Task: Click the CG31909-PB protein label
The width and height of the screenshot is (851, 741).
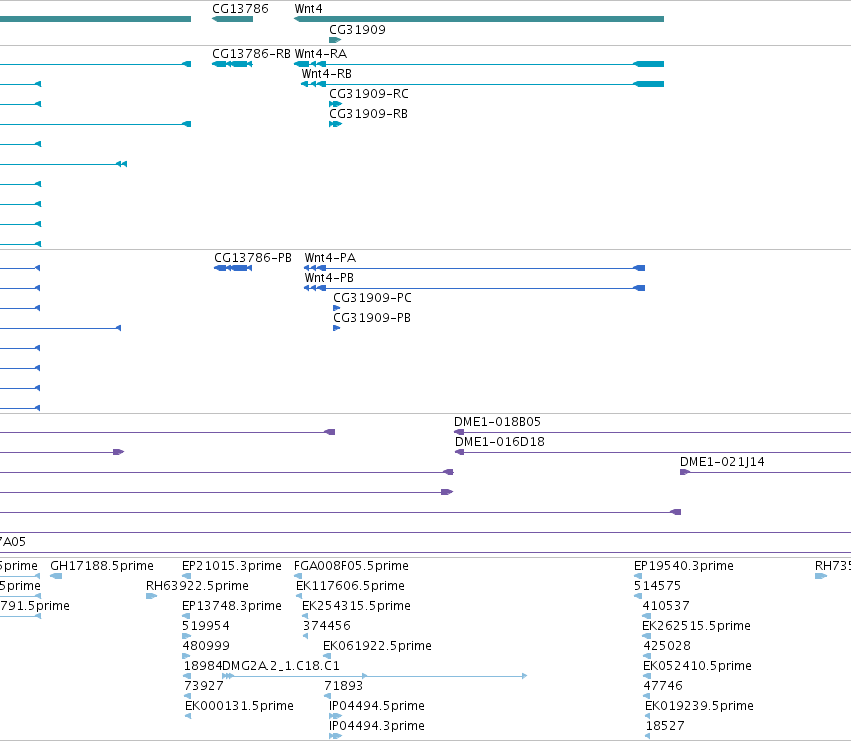Action: (x=372, y=318)
